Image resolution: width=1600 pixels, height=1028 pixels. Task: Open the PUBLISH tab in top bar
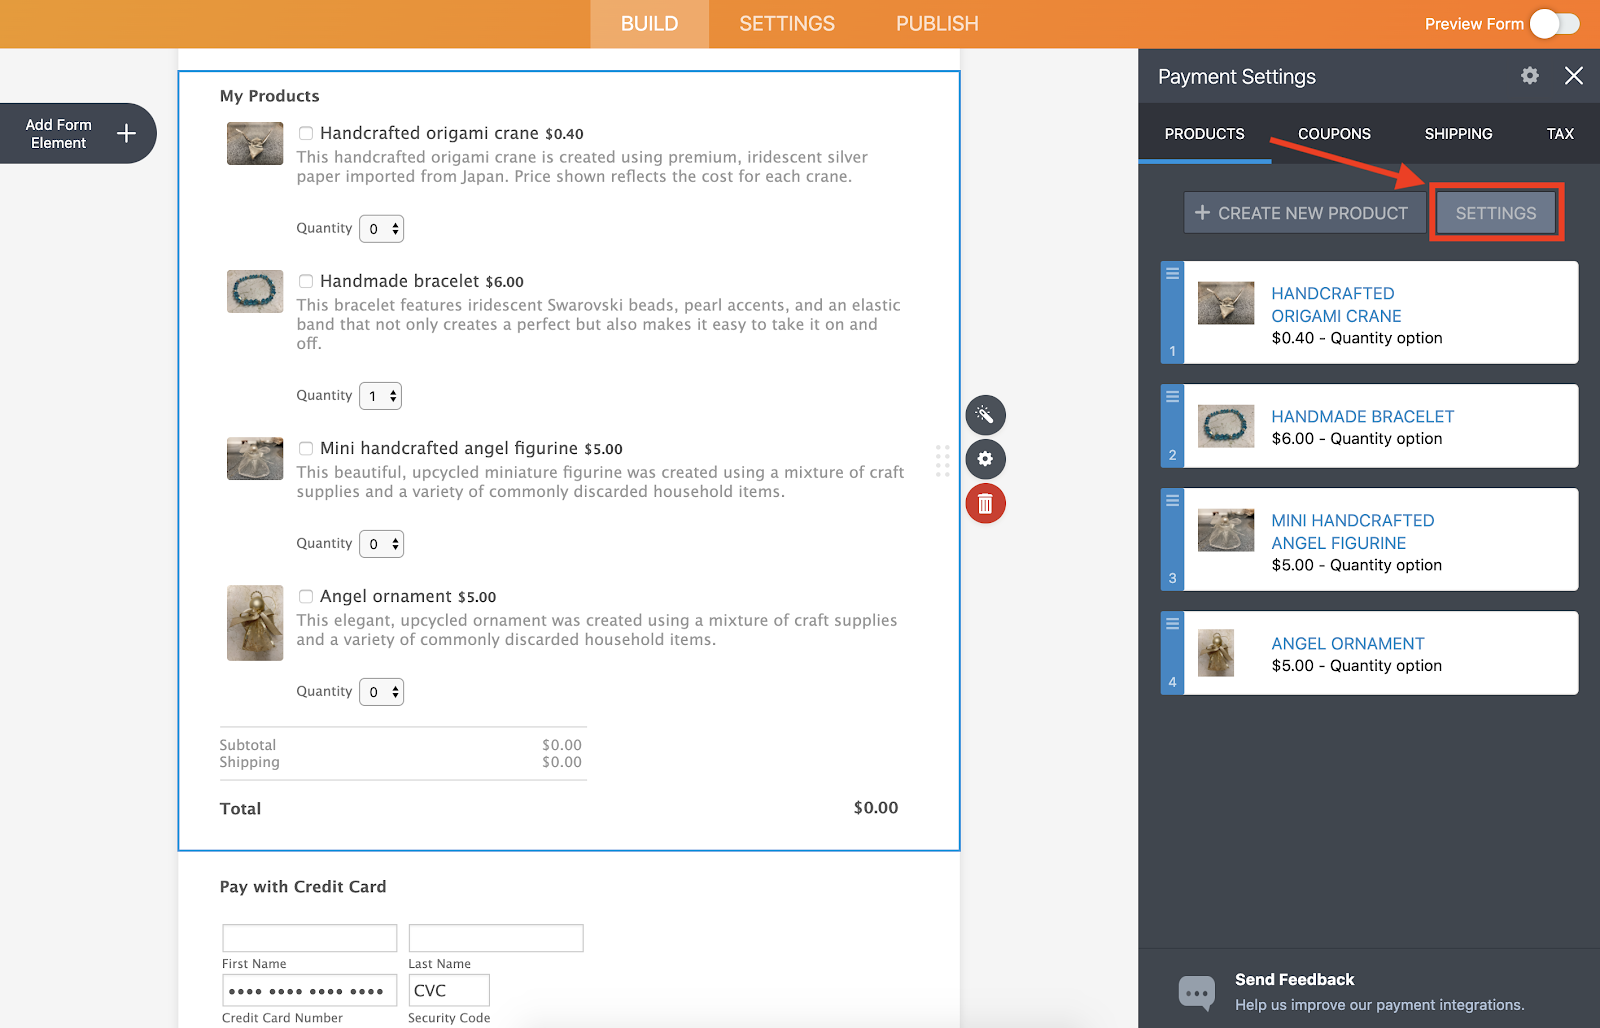[x=937, y=24]
